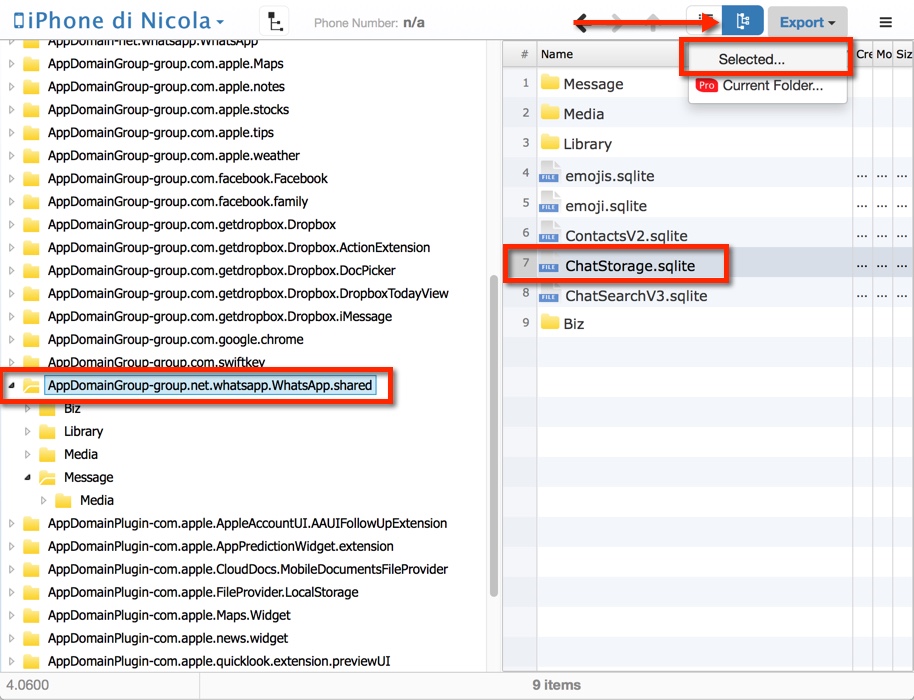
Task: Select AppDomainPlugin-com.apple.Maps.Widget folder
Action: (x=169, y=615)
